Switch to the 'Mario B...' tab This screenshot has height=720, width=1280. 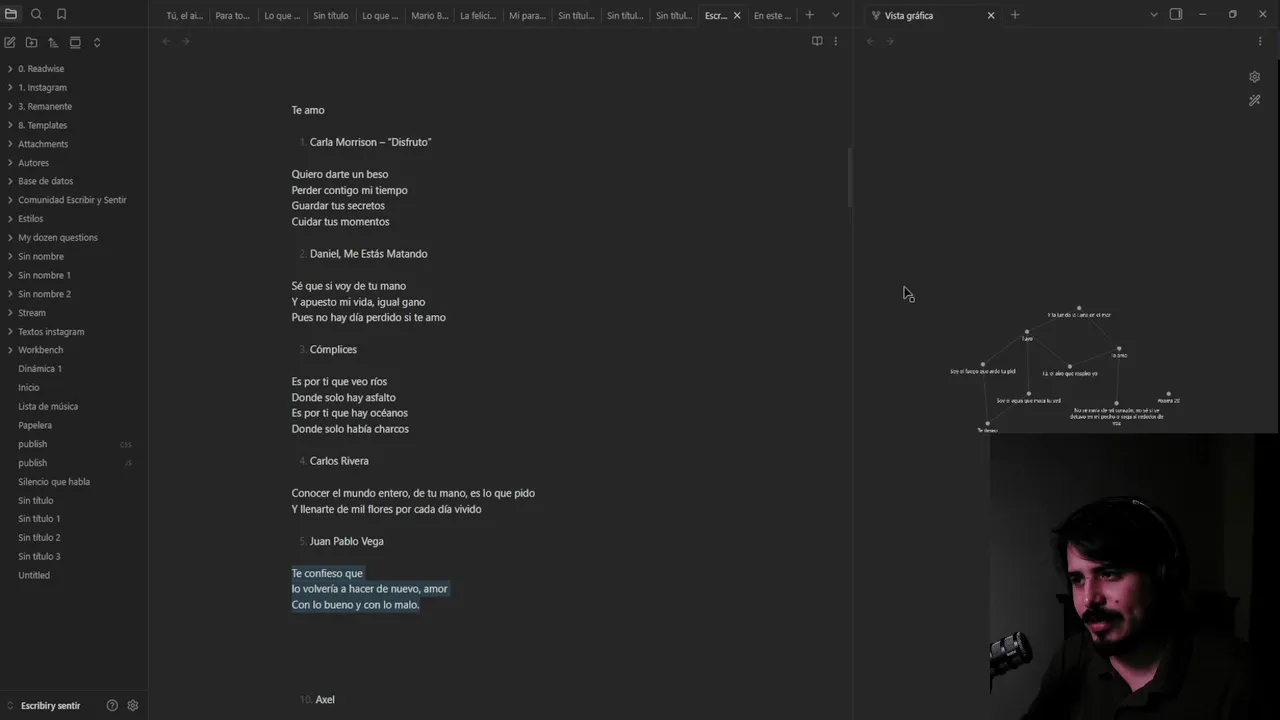click(x=429, y=15)
